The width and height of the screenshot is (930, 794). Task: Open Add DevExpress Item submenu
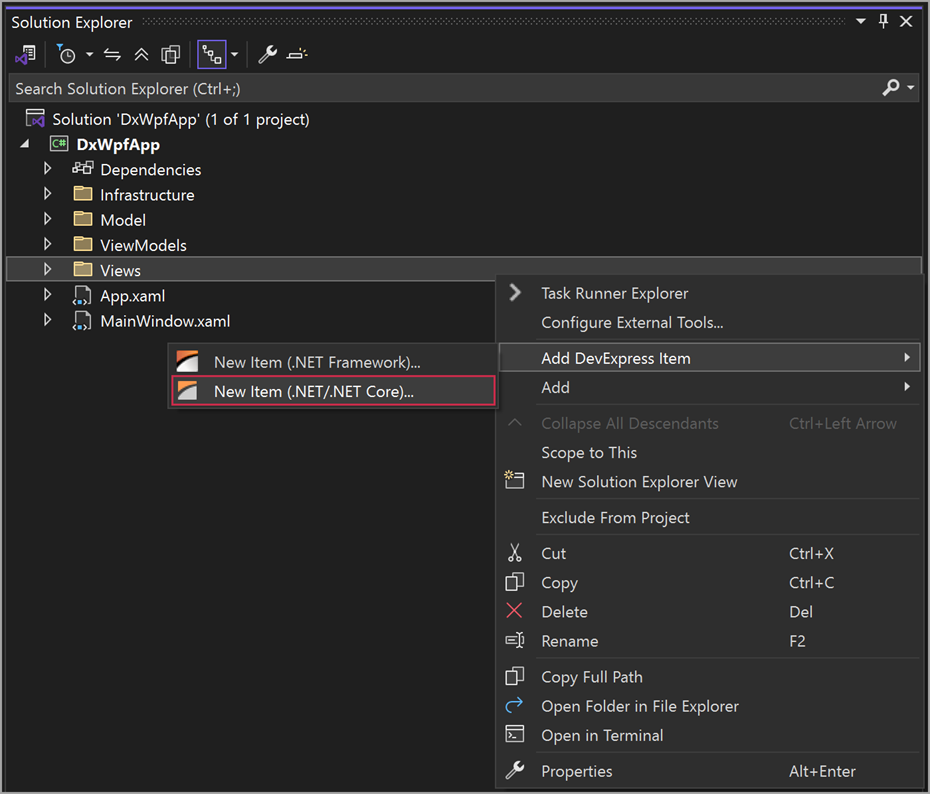709,358
